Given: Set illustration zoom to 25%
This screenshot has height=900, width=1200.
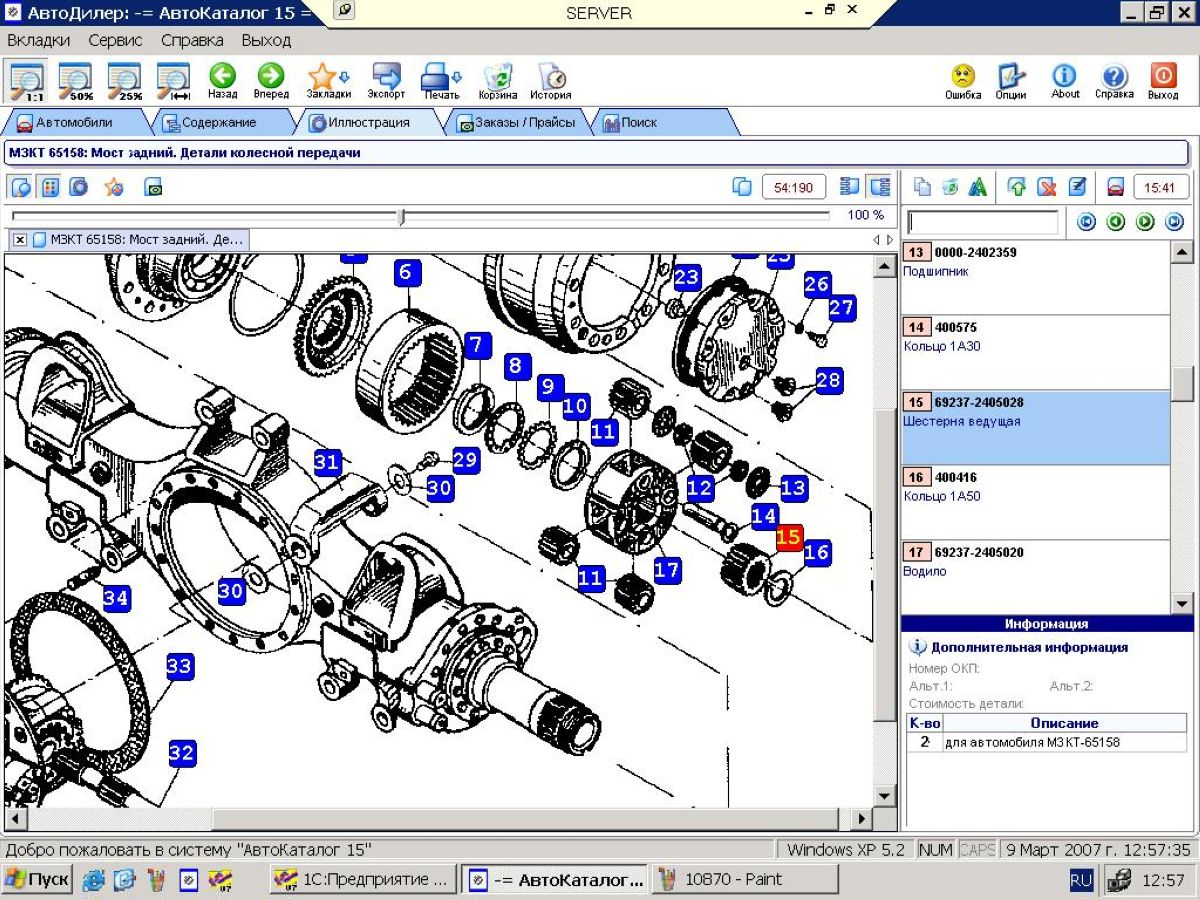Looking at the screenshot, I should coord(125,80).
